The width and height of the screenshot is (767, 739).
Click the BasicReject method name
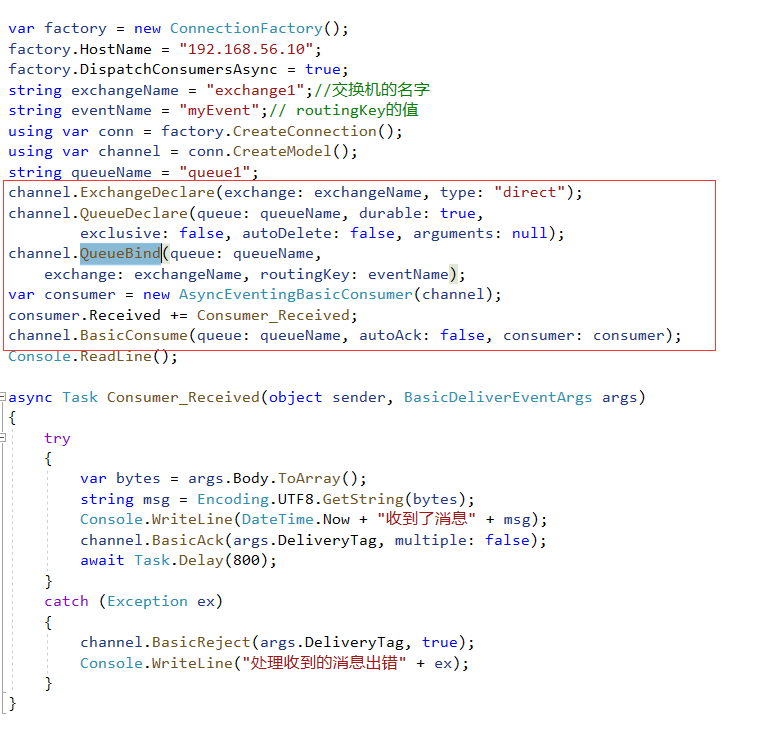pos(201,642)
